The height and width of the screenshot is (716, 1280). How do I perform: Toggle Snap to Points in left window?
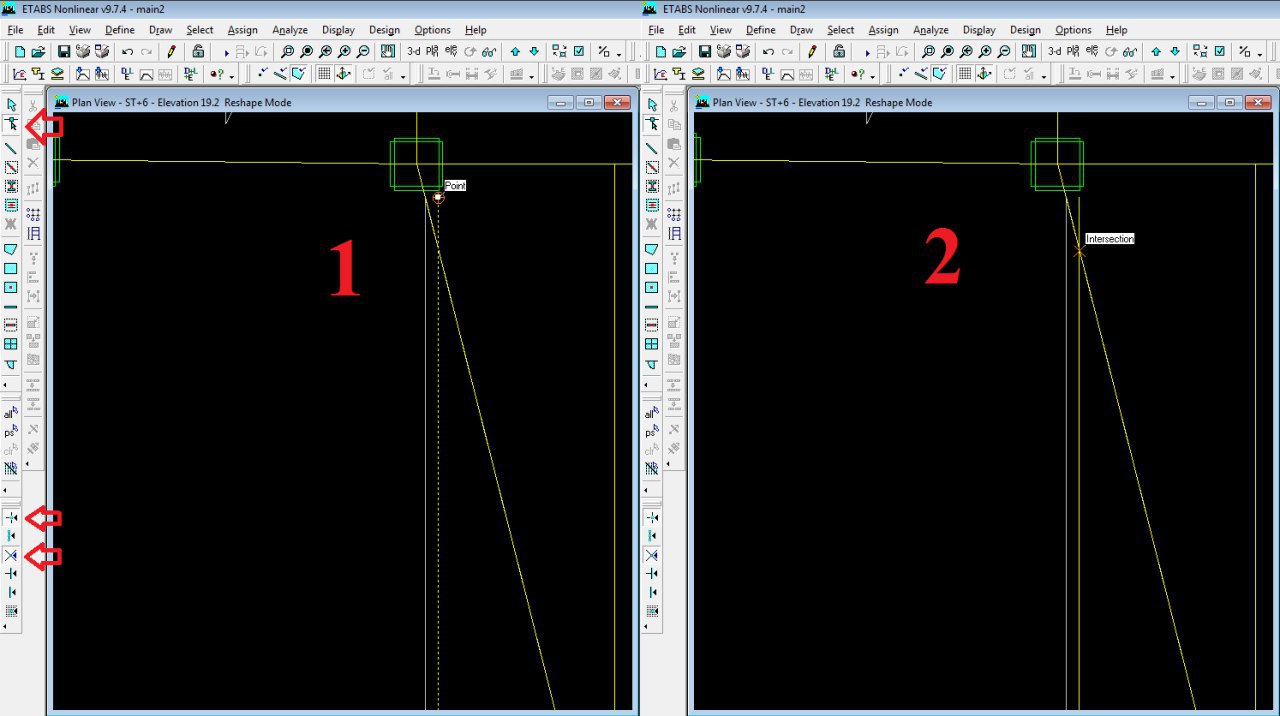[x=11, y=518]
